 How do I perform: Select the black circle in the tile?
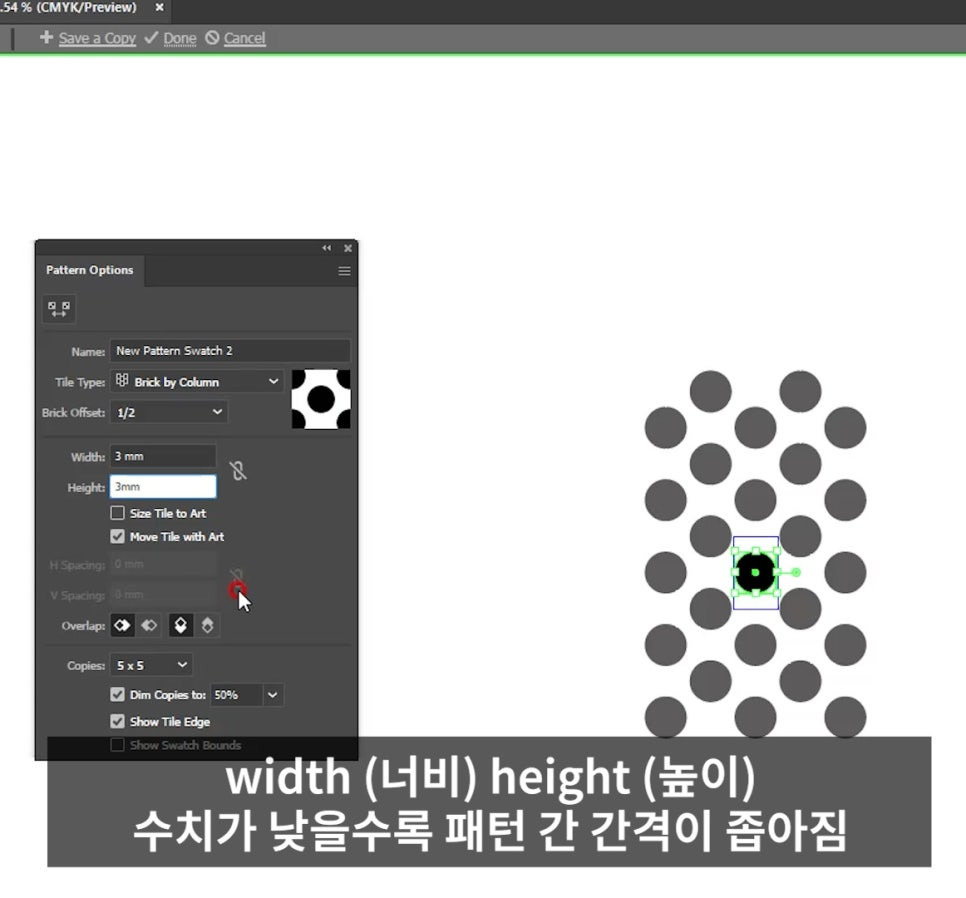[x=755, y=573]
